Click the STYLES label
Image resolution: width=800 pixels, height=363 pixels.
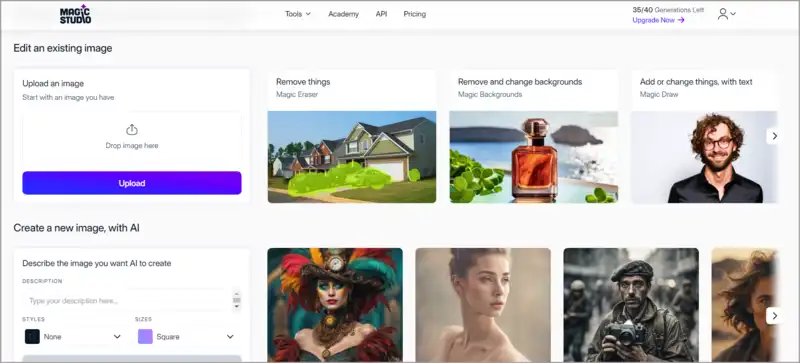(34, 320)
